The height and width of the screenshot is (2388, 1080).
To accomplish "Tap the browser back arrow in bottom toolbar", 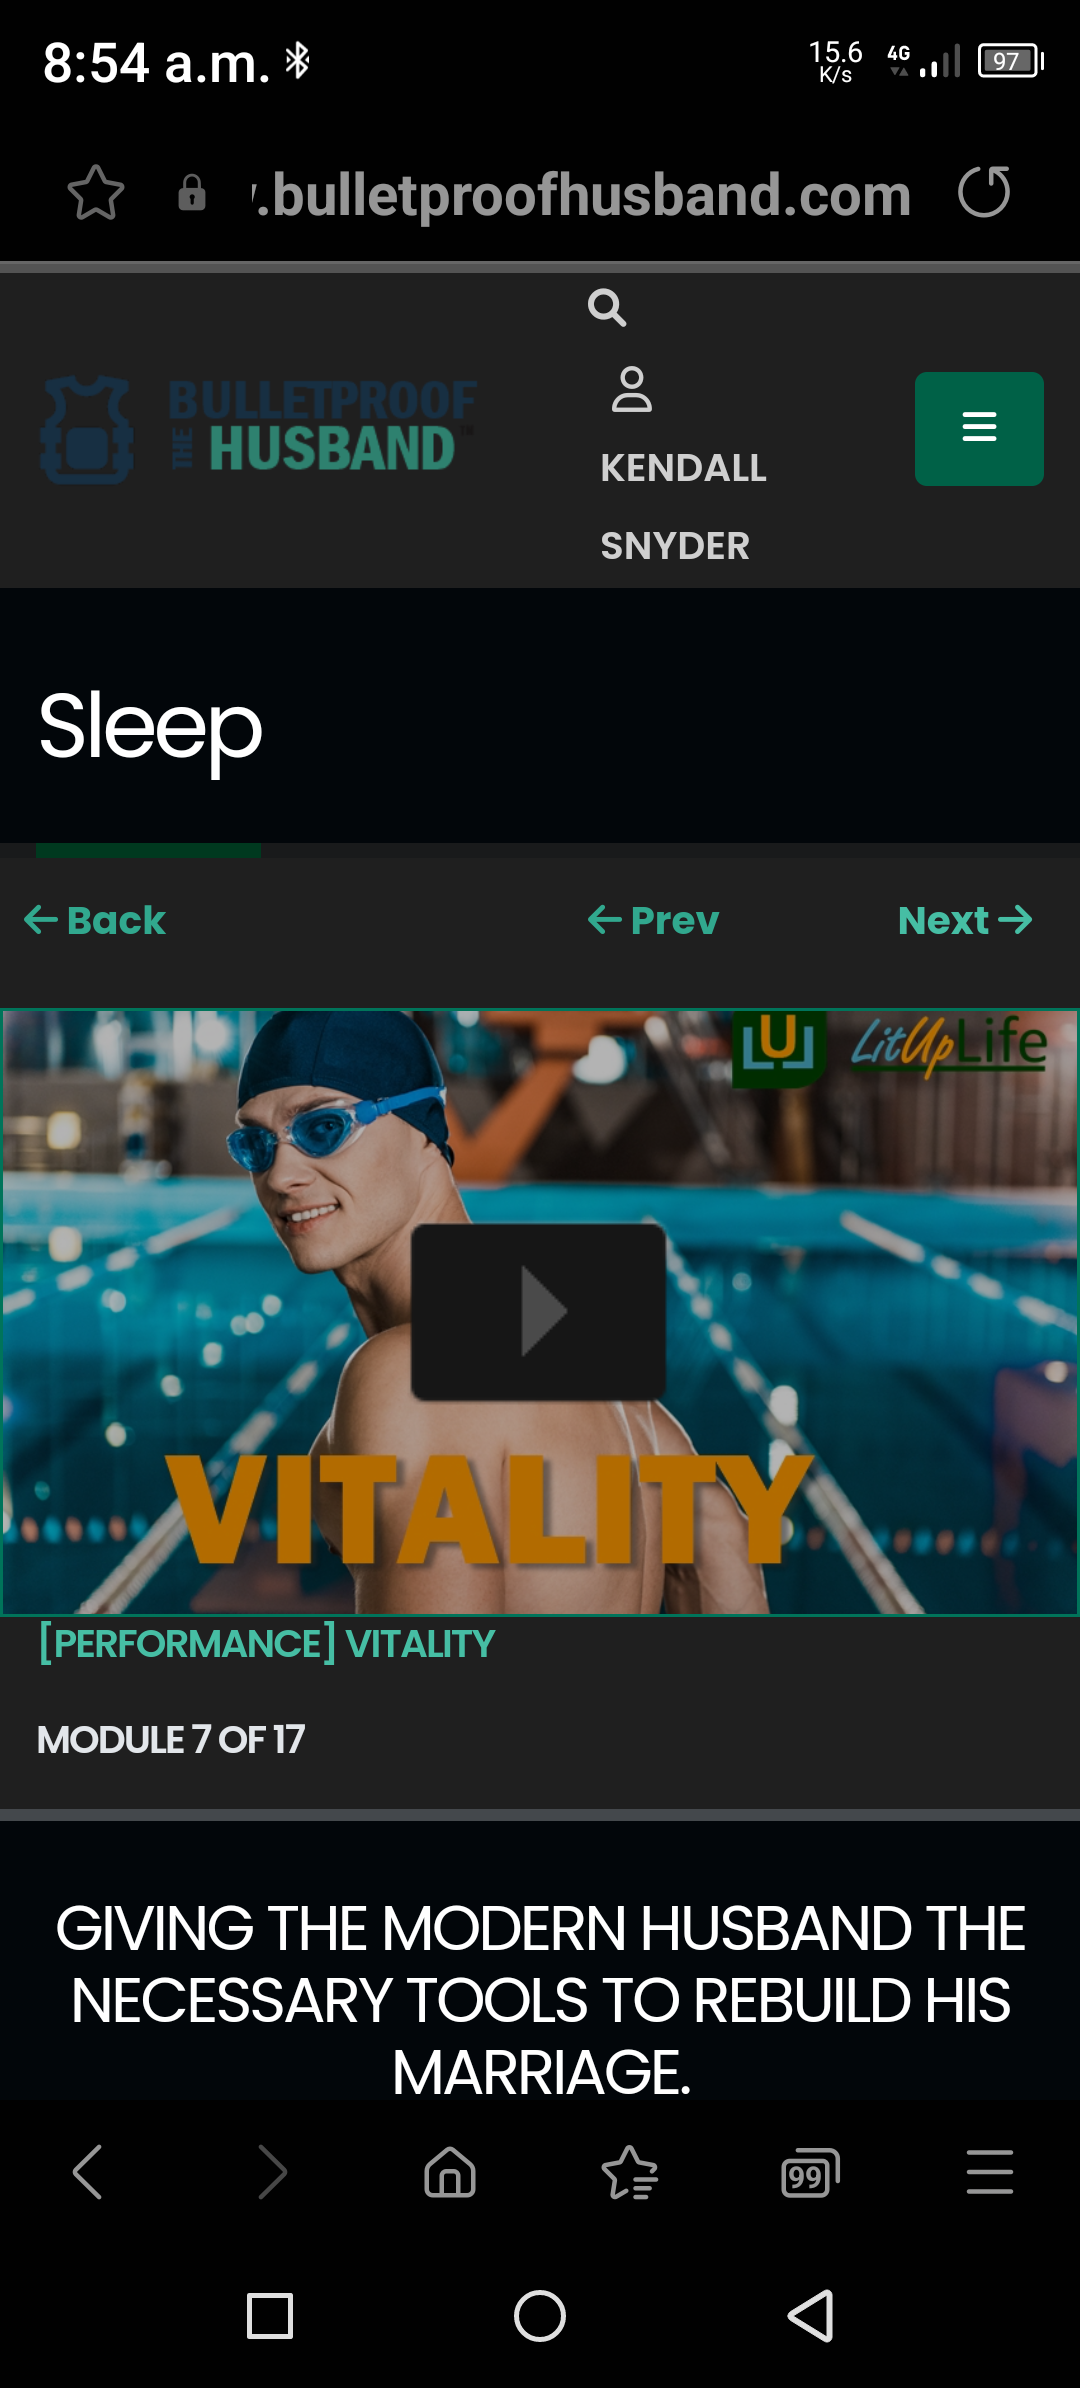I will [88, 2172].
